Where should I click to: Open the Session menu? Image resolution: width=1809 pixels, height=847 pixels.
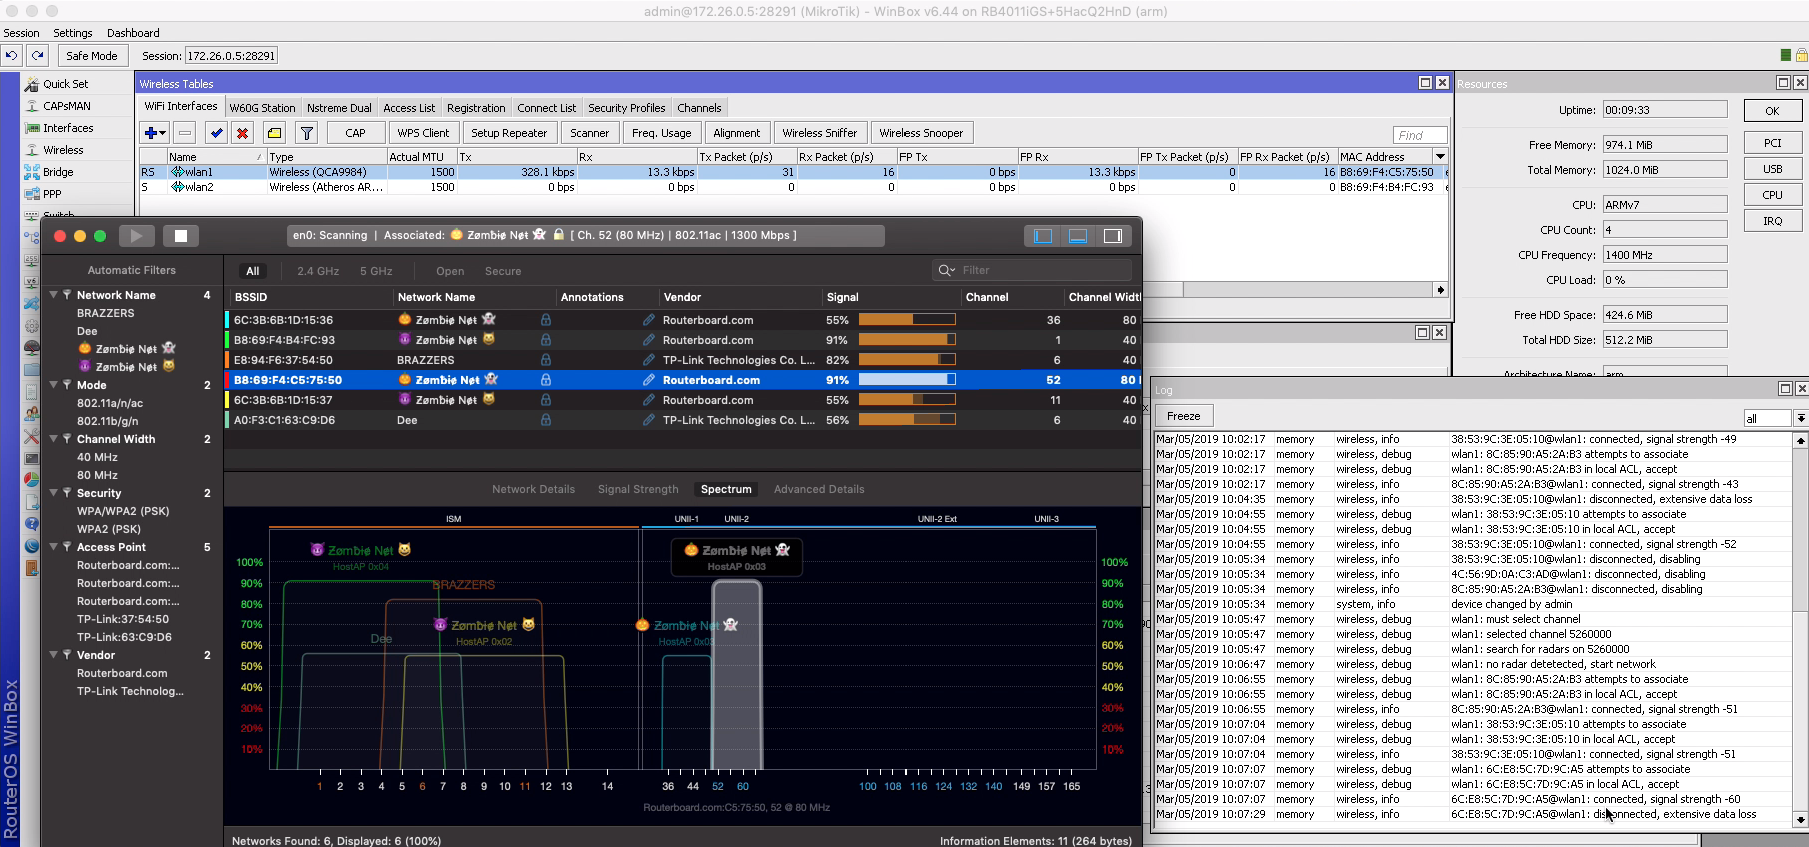(21, 33)
